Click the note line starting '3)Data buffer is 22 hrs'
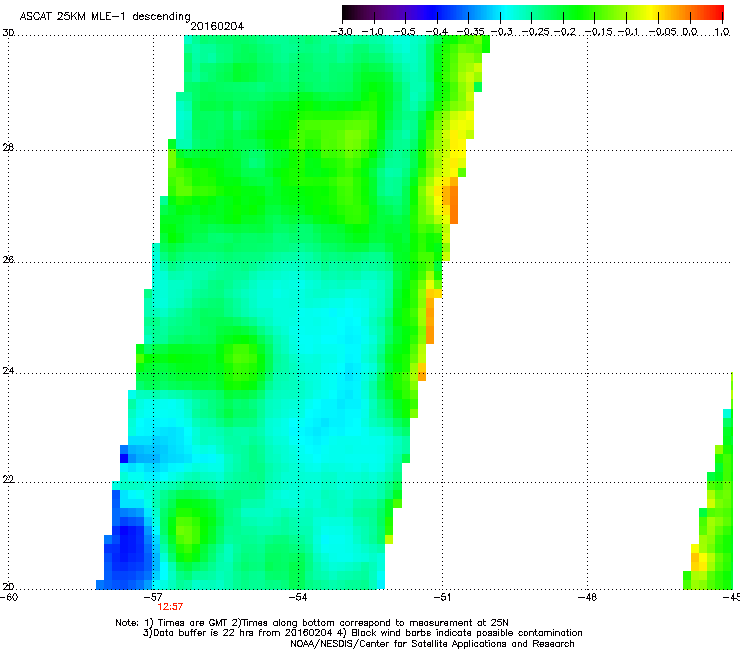740x650 pixels. 362,633
